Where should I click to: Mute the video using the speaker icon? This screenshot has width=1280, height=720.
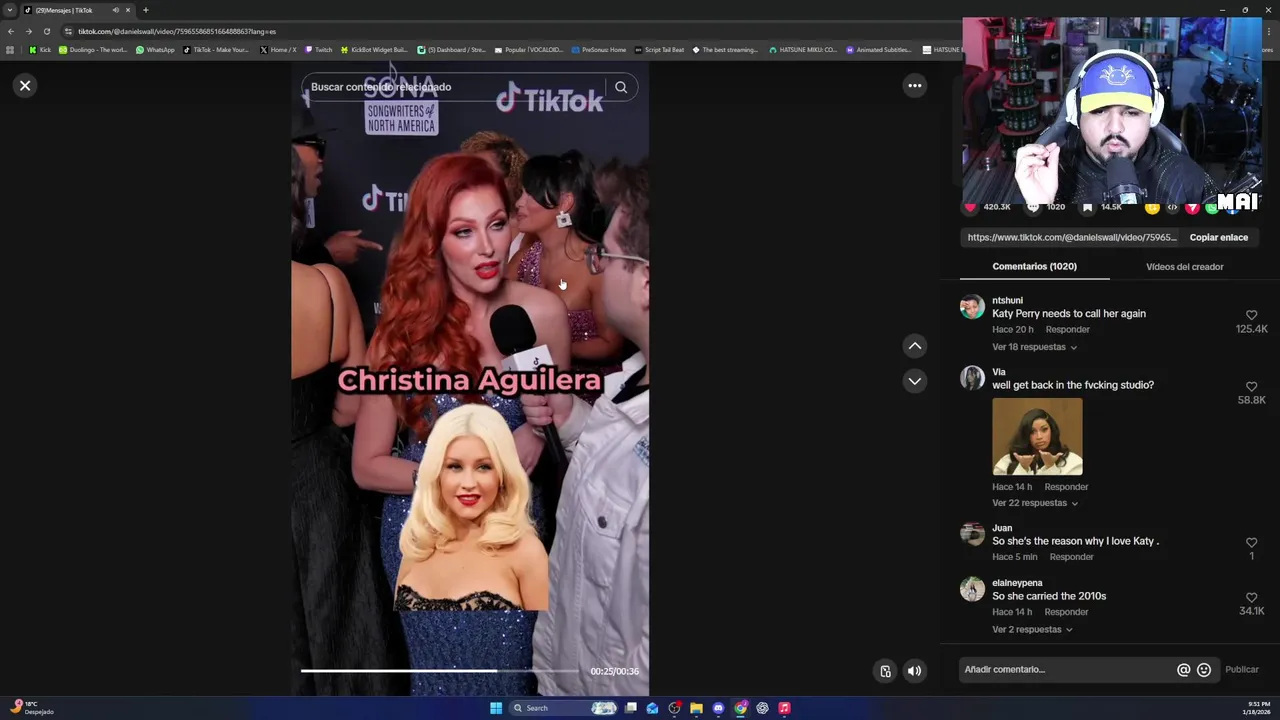click(x=914, y=671)
